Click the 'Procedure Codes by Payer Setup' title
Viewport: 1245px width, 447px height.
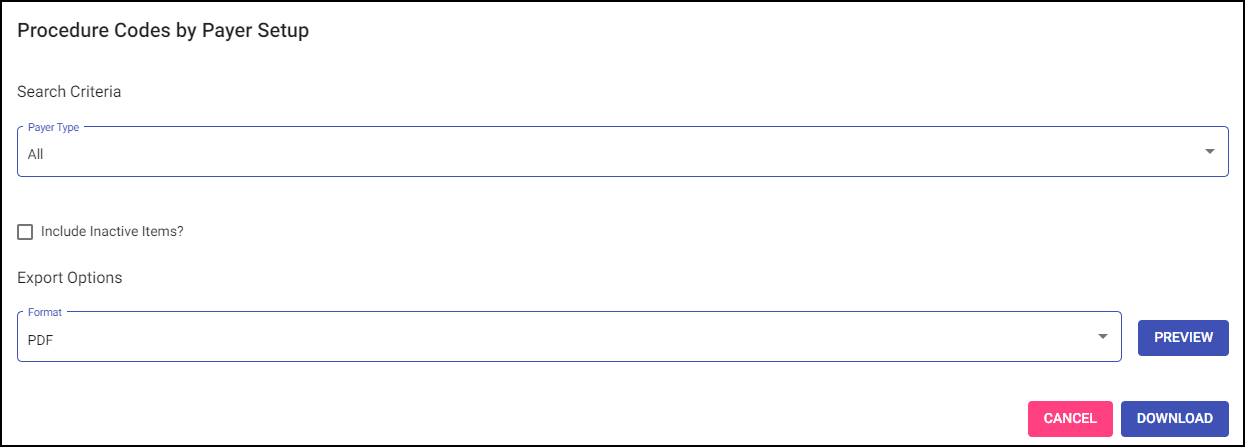tap(163, 31)
